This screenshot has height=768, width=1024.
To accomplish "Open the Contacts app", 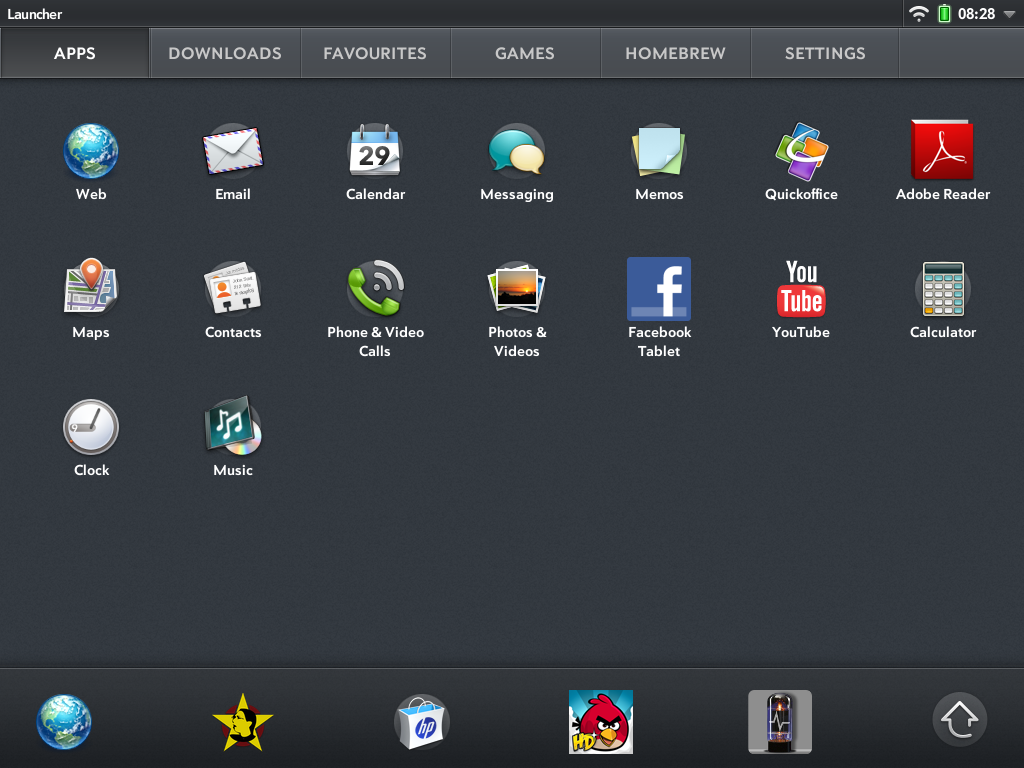I will click(x=232, y=289).
